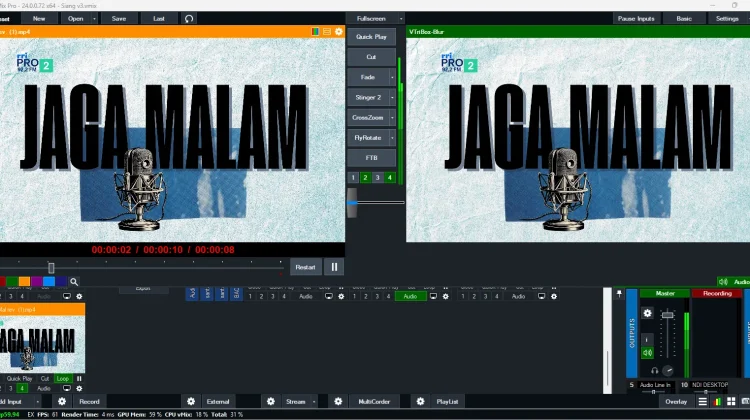Toggle the green active Audio button in the input row
Screen dimensions: 750x420
[x=410, y=297]
